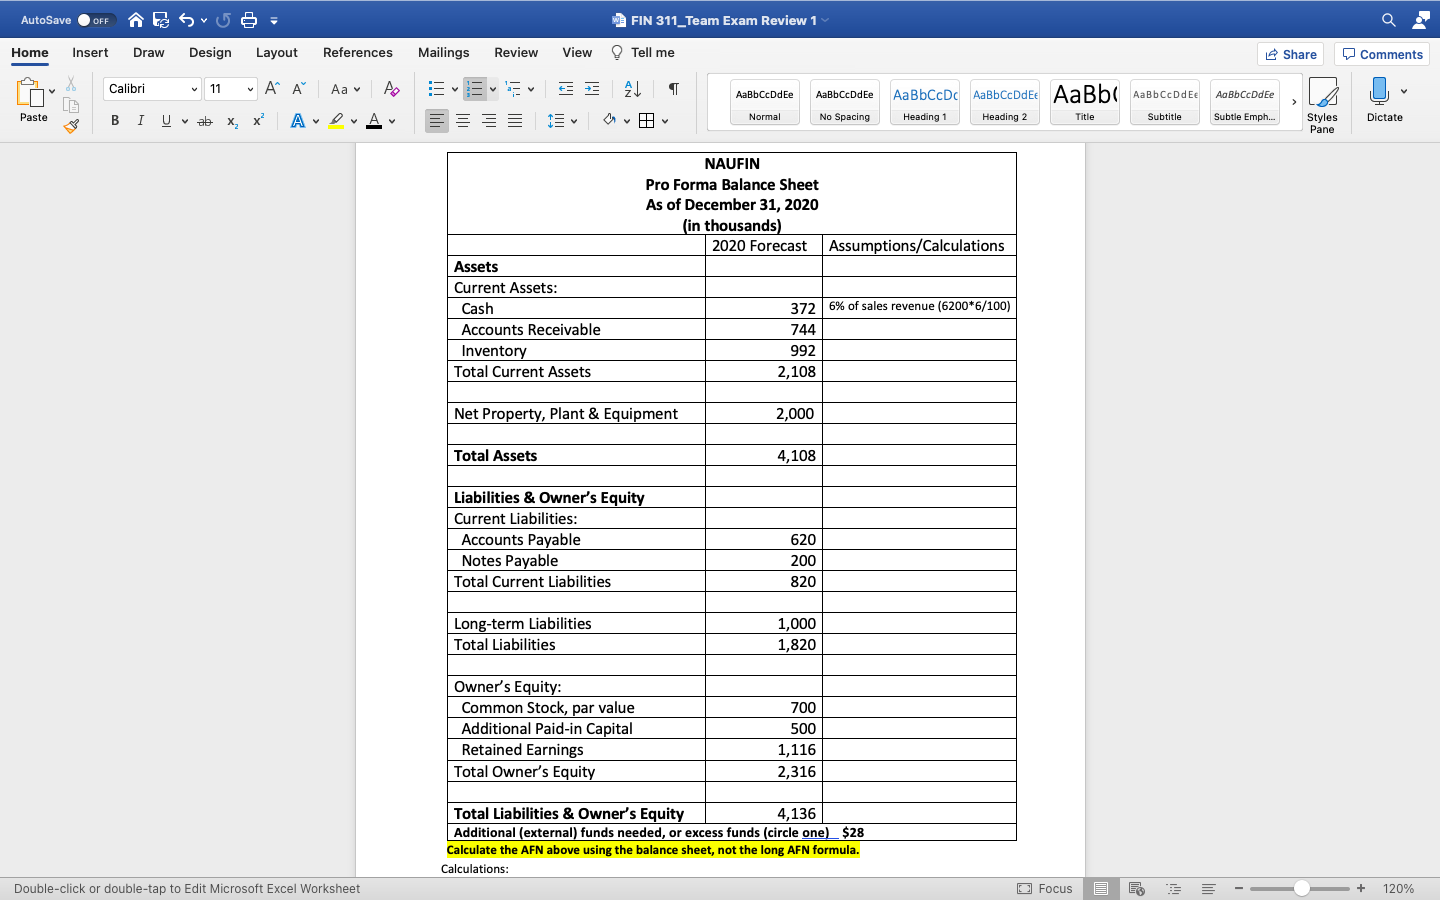Screen dimensions: 1440x900
Task: Undo the last action
Action: (x=186, y=20)
